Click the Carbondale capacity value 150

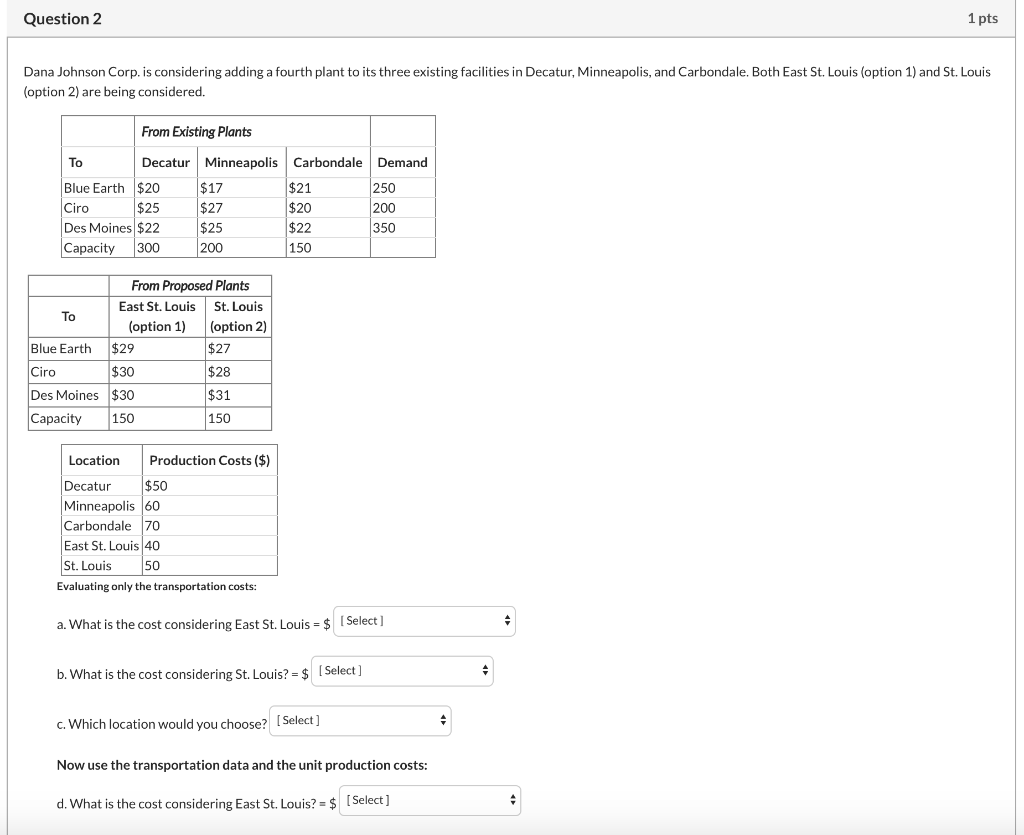[300, 248]
